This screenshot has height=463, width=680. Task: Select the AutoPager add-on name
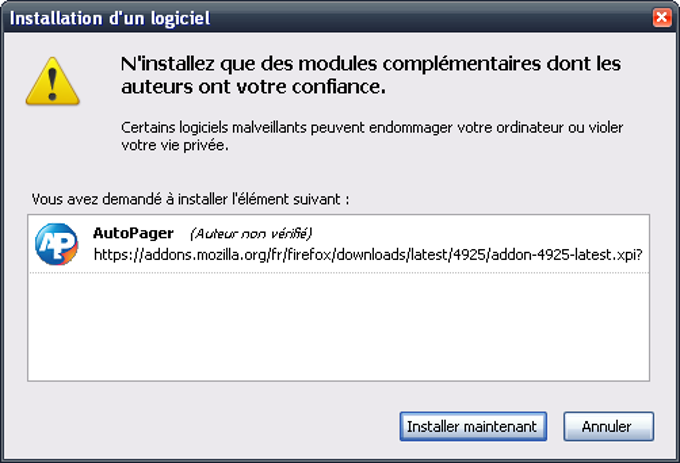[x=133, y=233]
